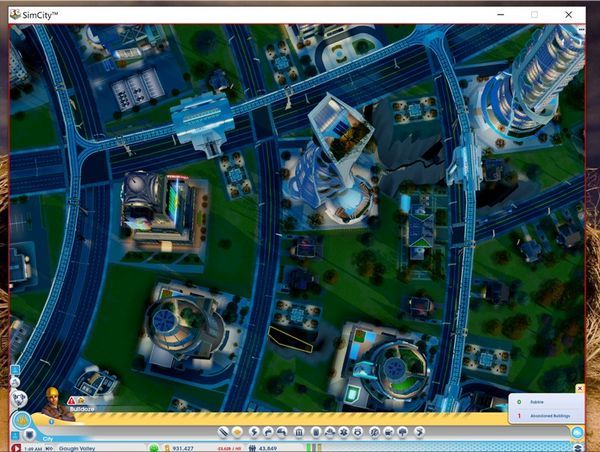Screen dimensions: 600x452
Task: Click the Abandoned Buildings count row
Action: click(x=545, y=416)
